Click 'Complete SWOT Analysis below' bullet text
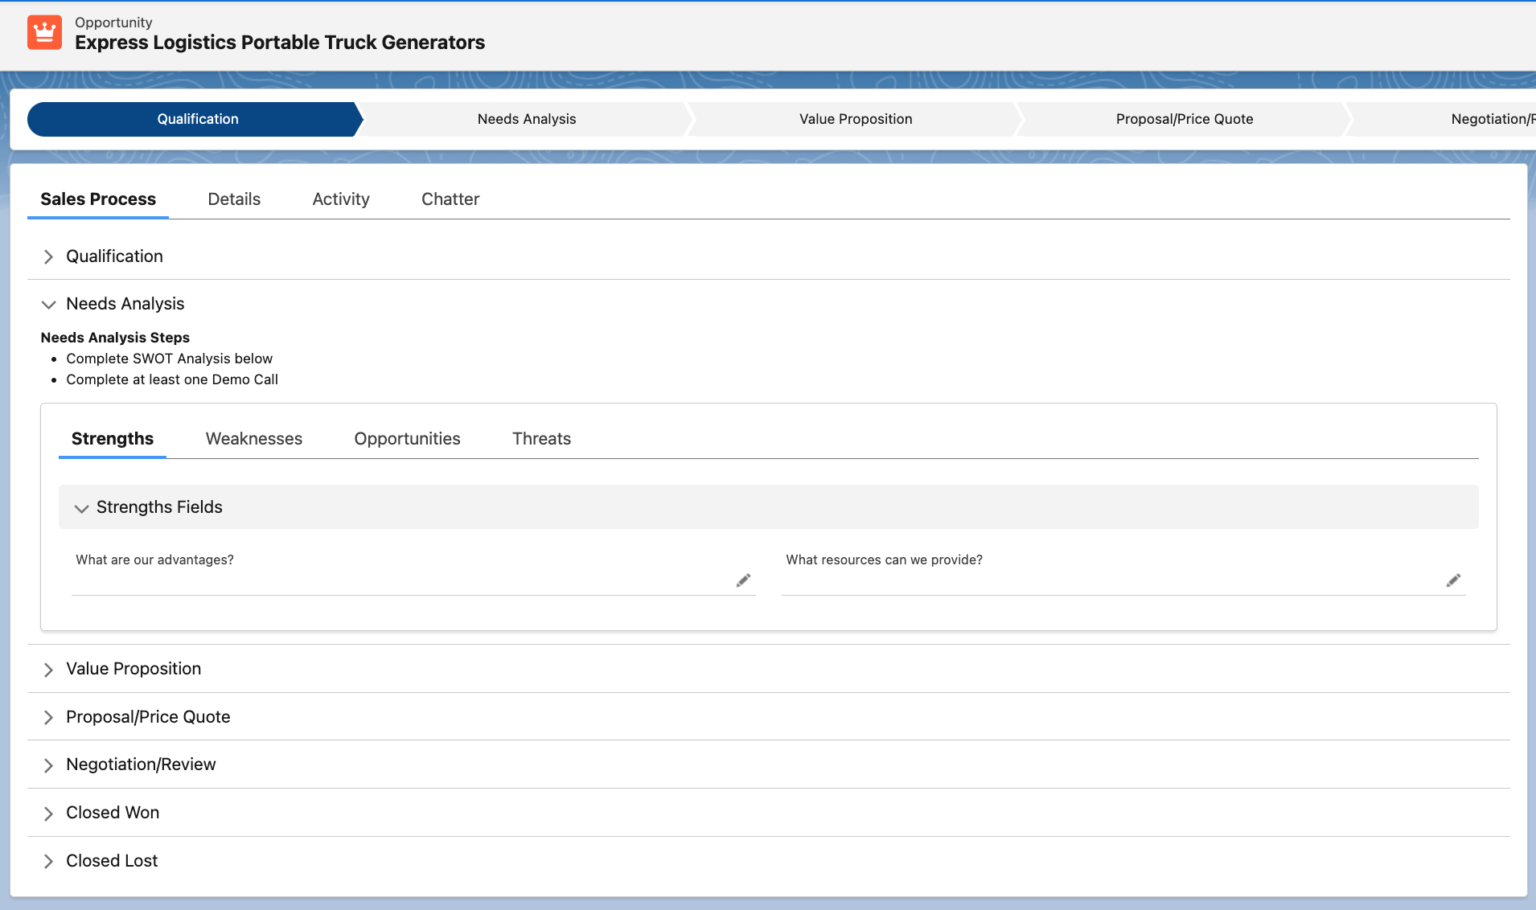1536x910 pixels. tap(169, 359)
